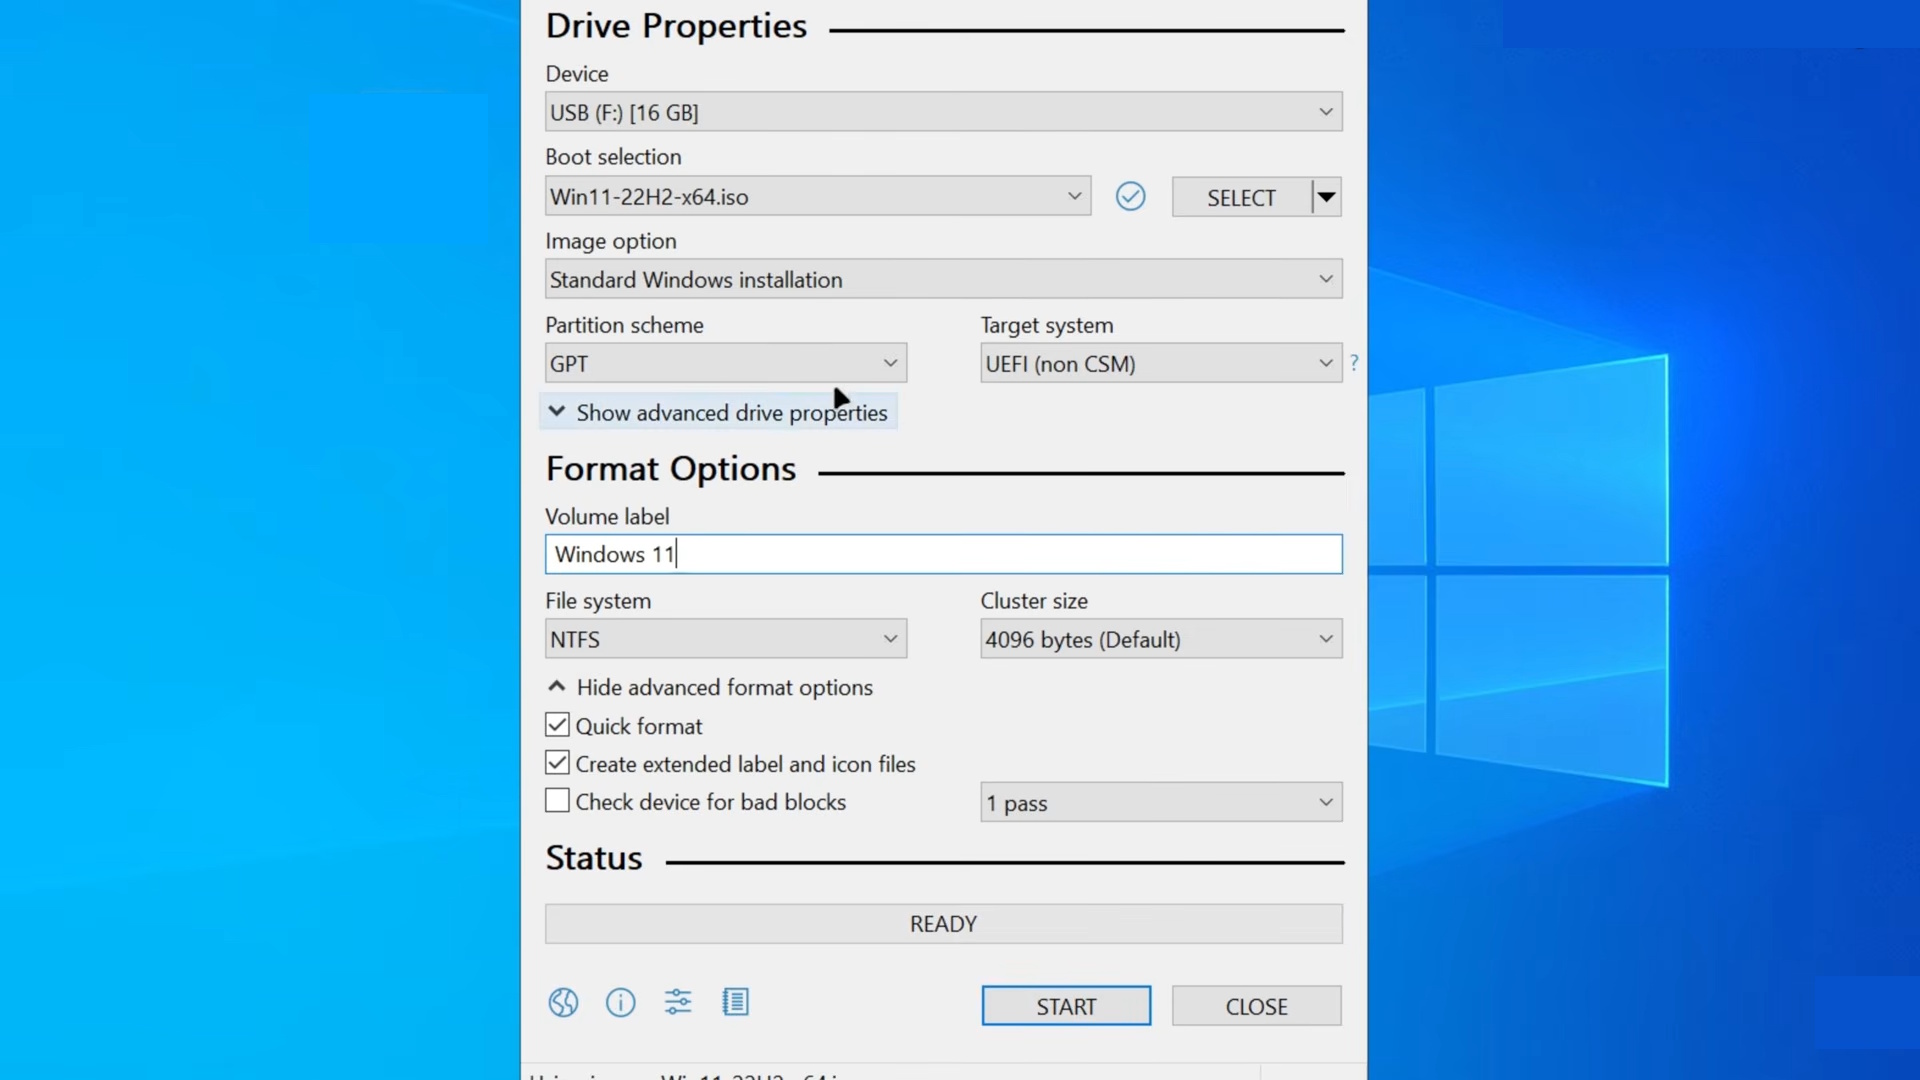1920x1080 pixels.
Task: Click the READY status bar
Action: [943, 923]
